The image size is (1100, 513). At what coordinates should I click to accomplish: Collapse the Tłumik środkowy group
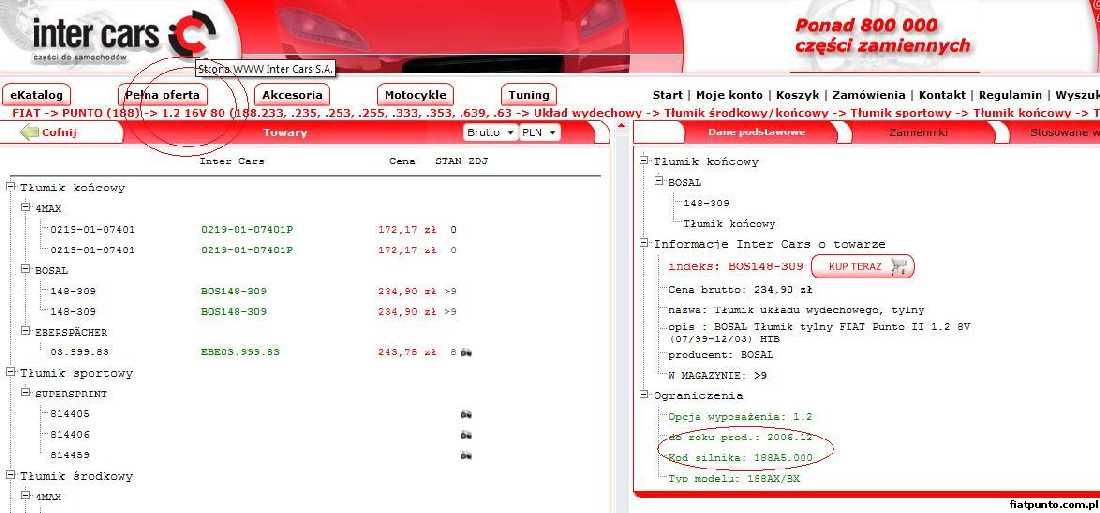coord(11,476)
